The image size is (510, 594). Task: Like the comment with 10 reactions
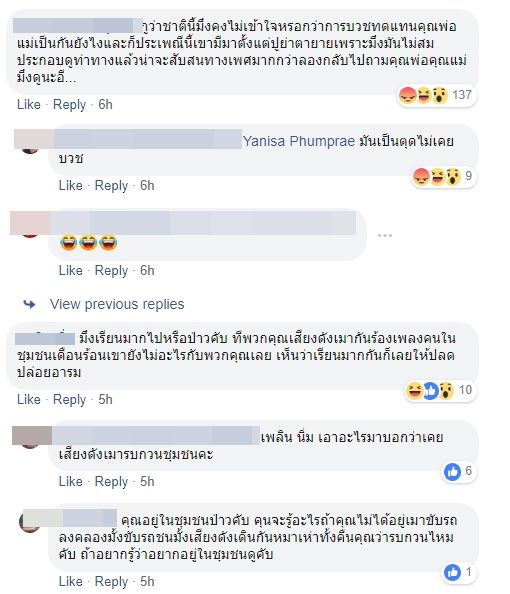29,399
